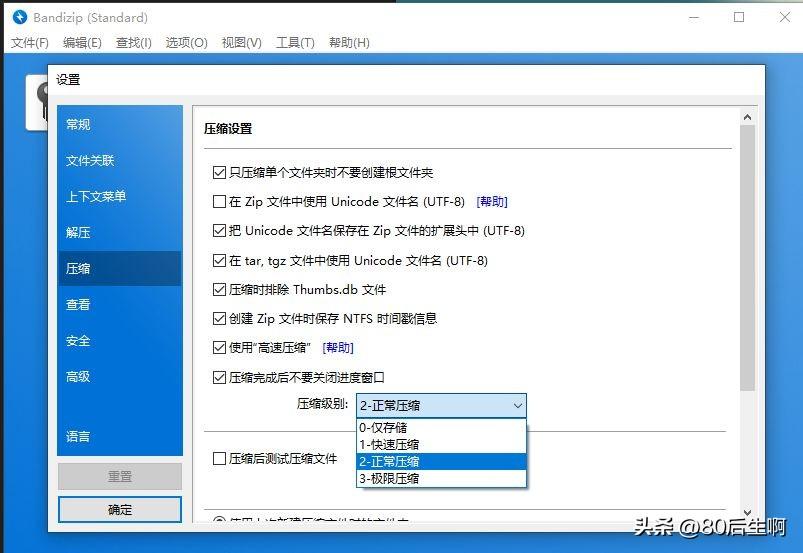Choose highlighted 2-正常压缩 list option
This screenshot has width=803, height=553.
coord(441,461)
